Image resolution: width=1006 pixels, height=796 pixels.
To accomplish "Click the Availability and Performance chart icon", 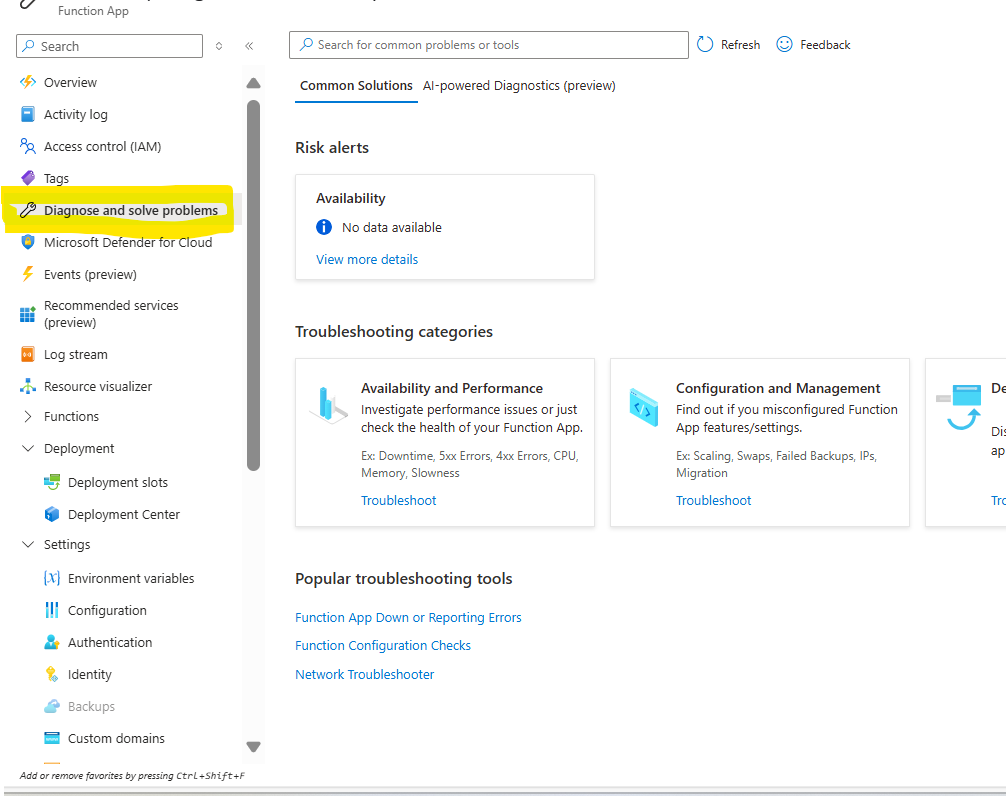I will (x=328, y=405).
